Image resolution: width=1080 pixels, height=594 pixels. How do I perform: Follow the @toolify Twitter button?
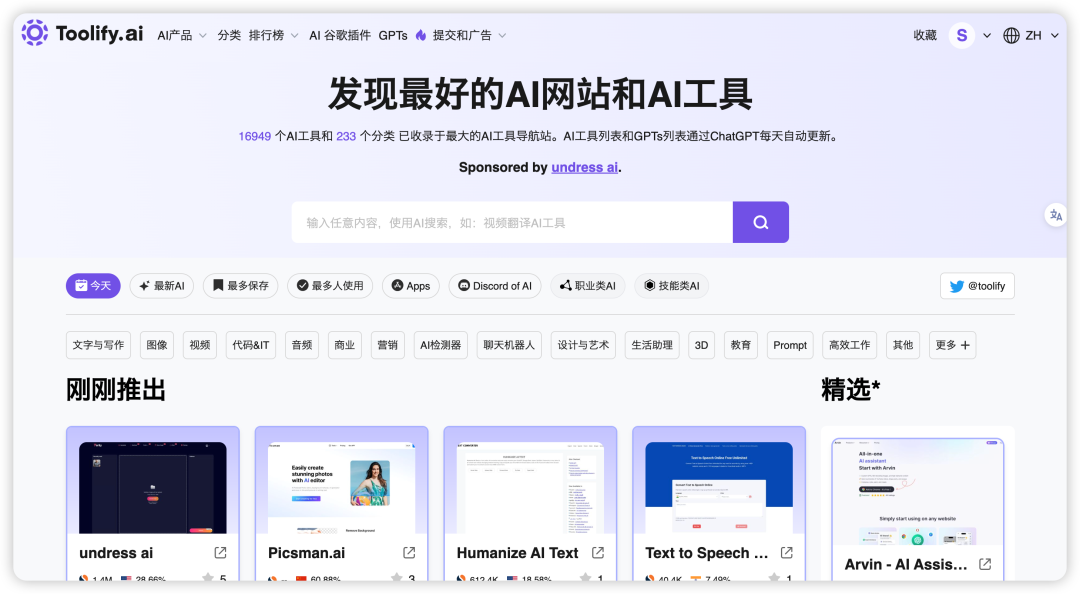pyautogui.click(x=977, y=285)
